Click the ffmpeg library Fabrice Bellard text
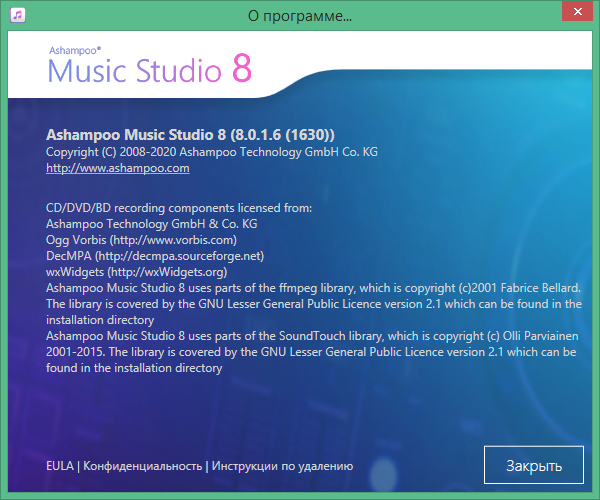600x500 pixels. (313, 304)
